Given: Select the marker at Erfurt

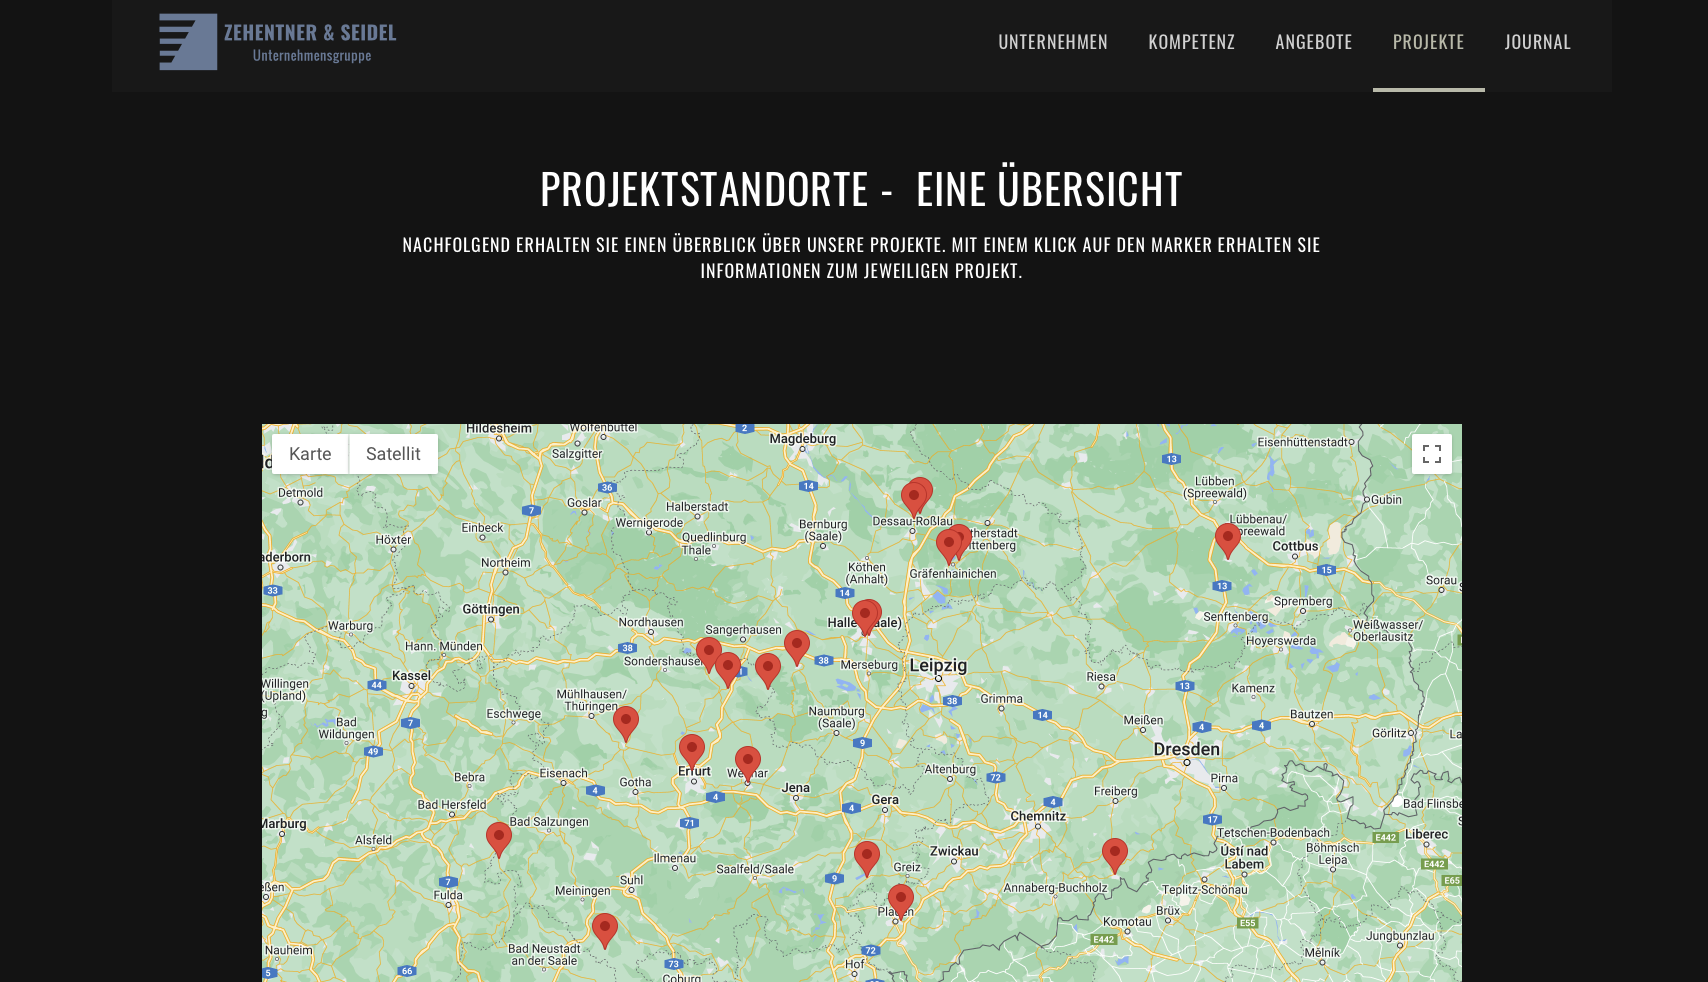Looking at the screenshot, I should (x=691, y=749).
